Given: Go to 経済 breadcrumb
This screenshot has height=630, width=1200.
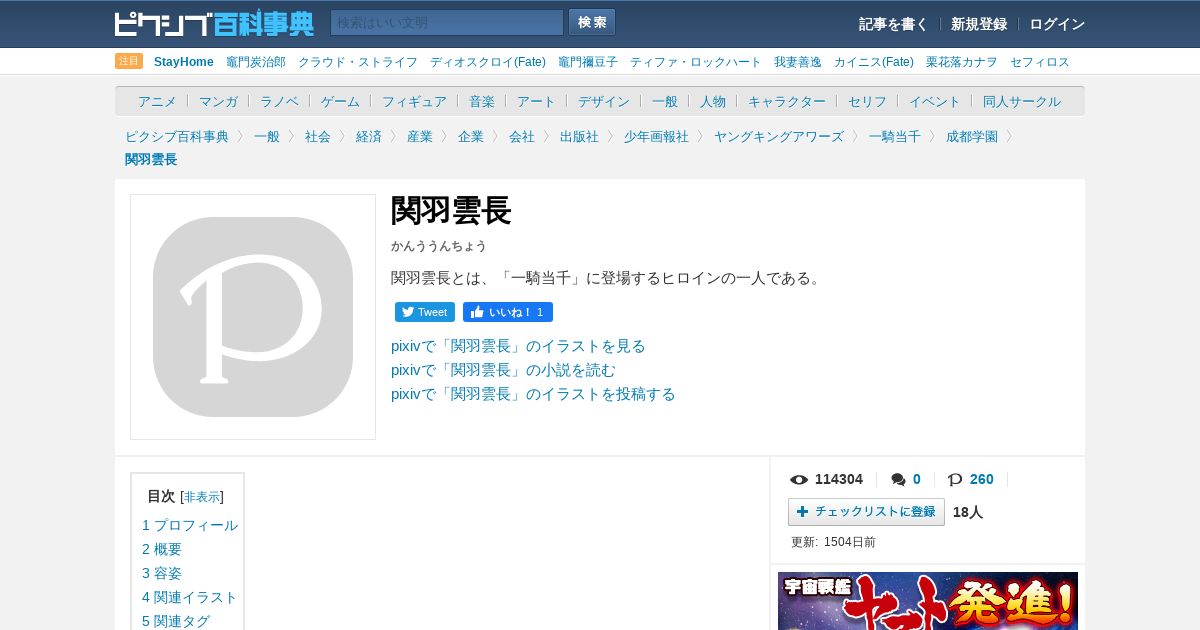Looking at the screenshot, I should (369, 136).
